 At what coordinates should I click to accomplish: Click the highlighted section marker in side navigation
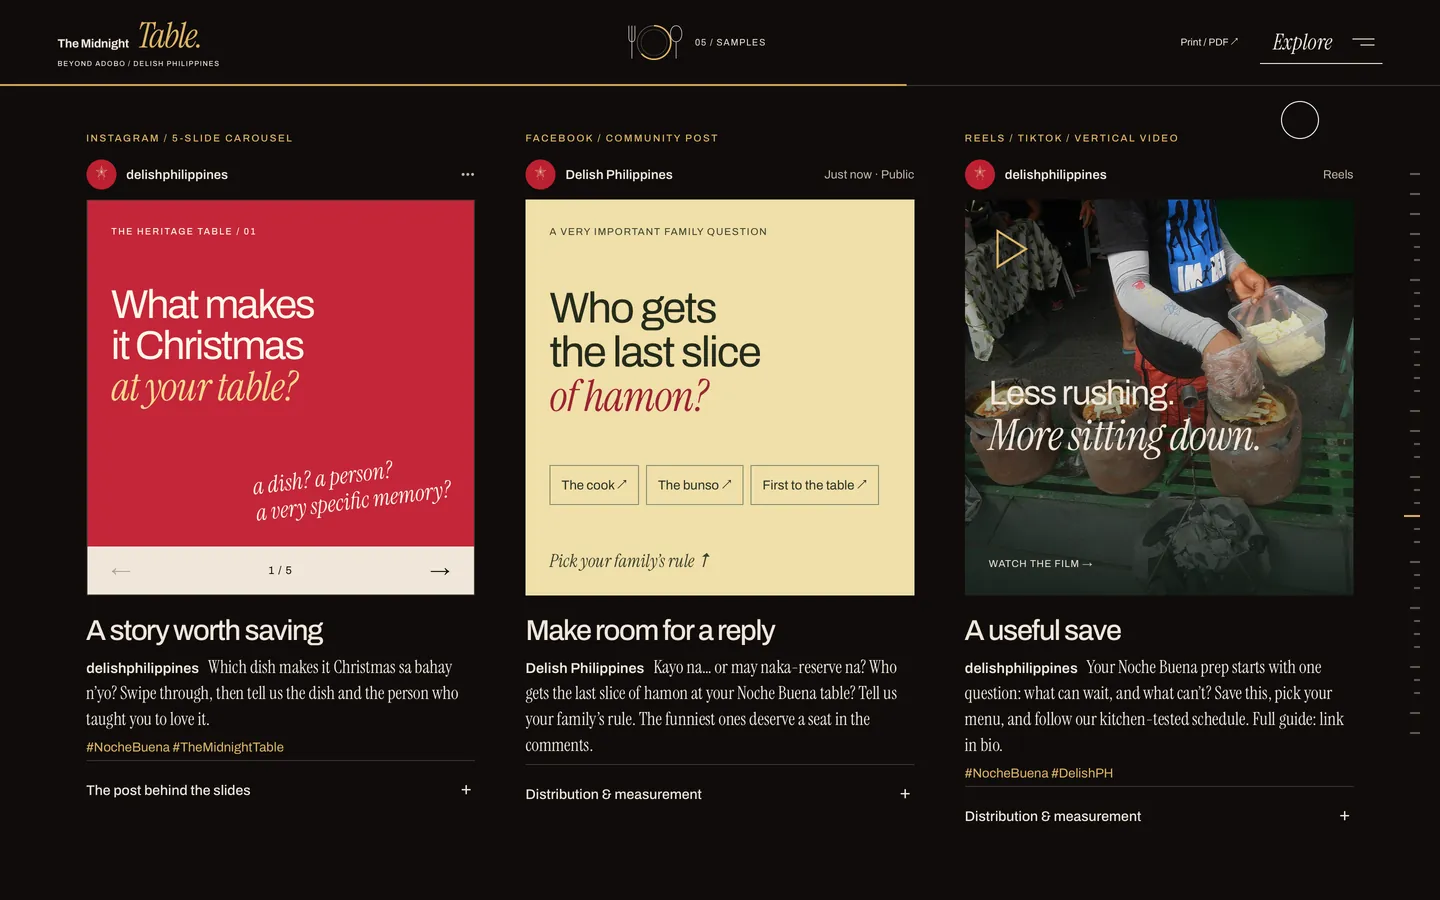1412,516
